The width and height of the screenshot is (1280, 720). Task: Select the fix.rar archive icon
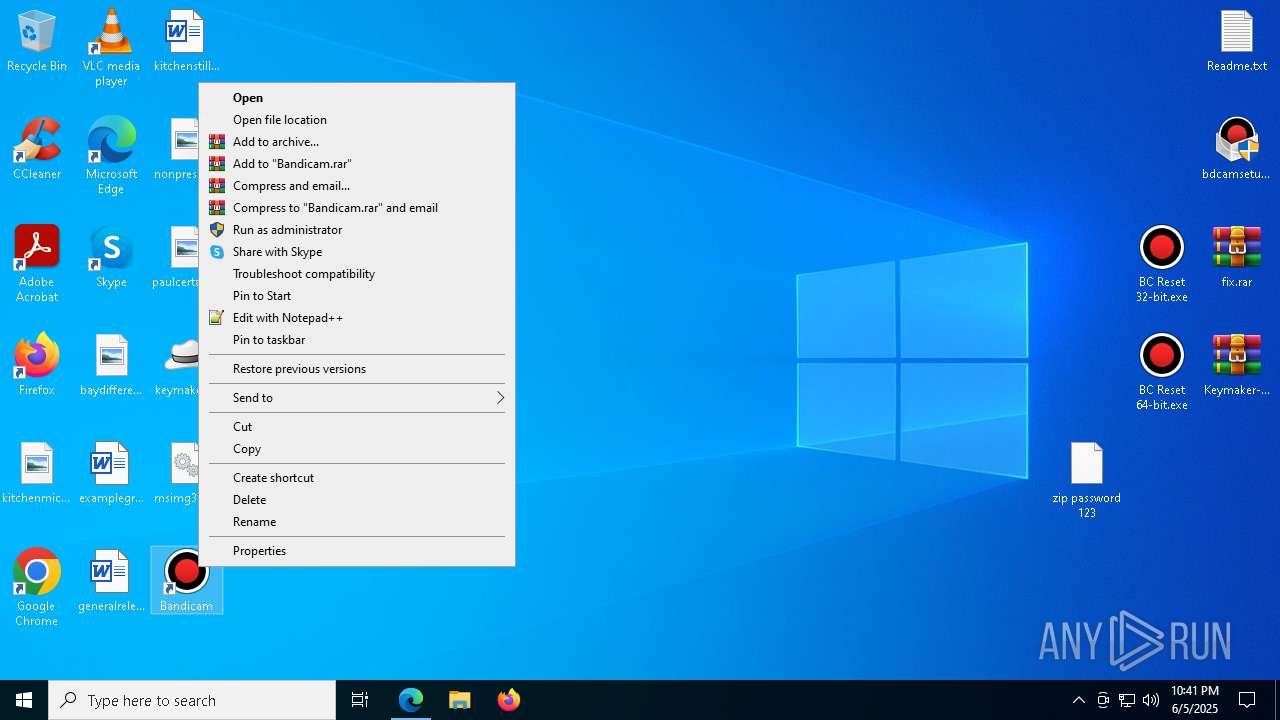(1237, 257)
